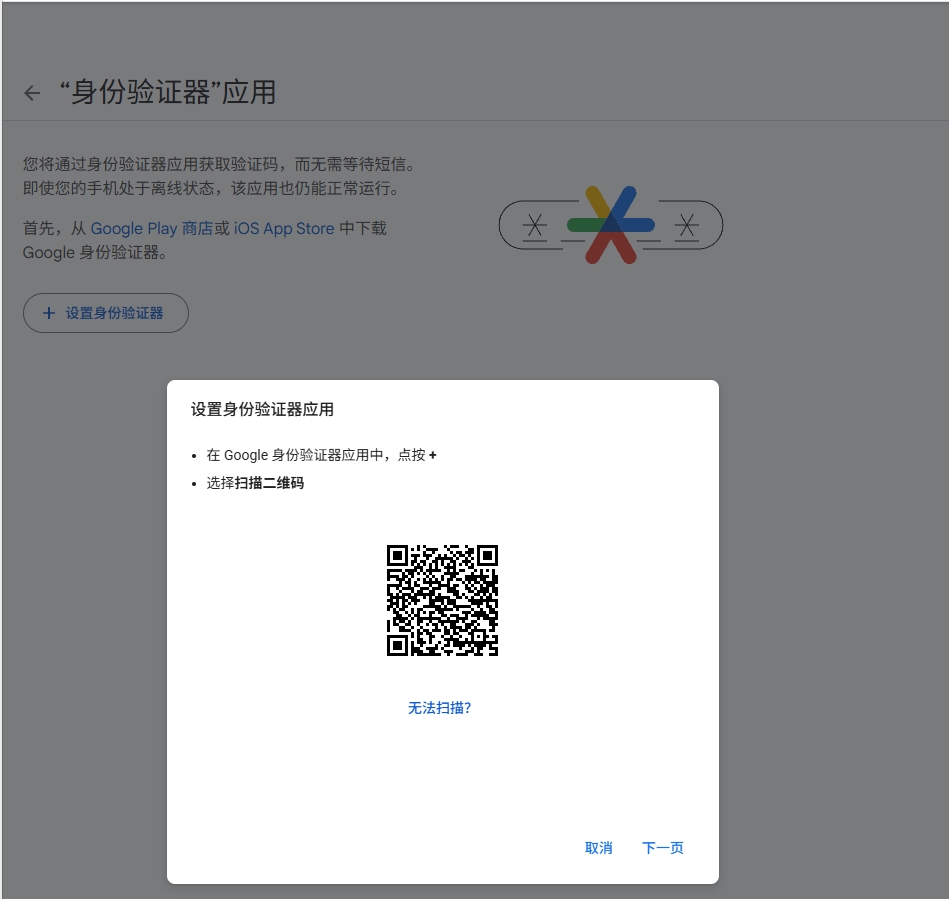Viewport: 949px width, 899px height.
Task: Click the Google Authenticator logo illustration
Action: click(611, 225)
